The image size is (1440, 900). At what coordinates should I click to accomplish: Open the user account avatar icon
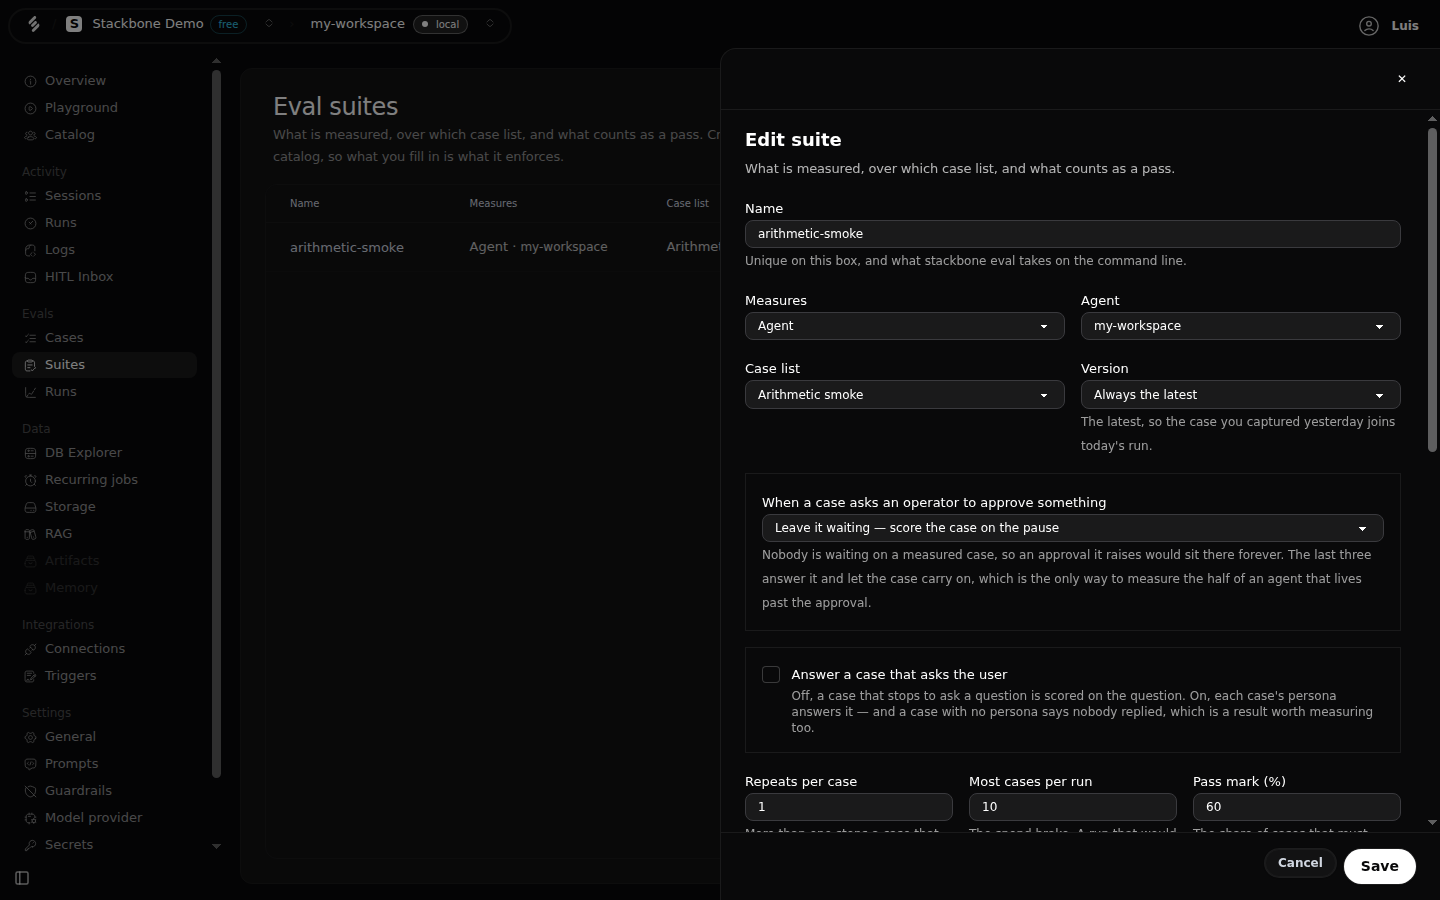click(x=1369, y=26)
